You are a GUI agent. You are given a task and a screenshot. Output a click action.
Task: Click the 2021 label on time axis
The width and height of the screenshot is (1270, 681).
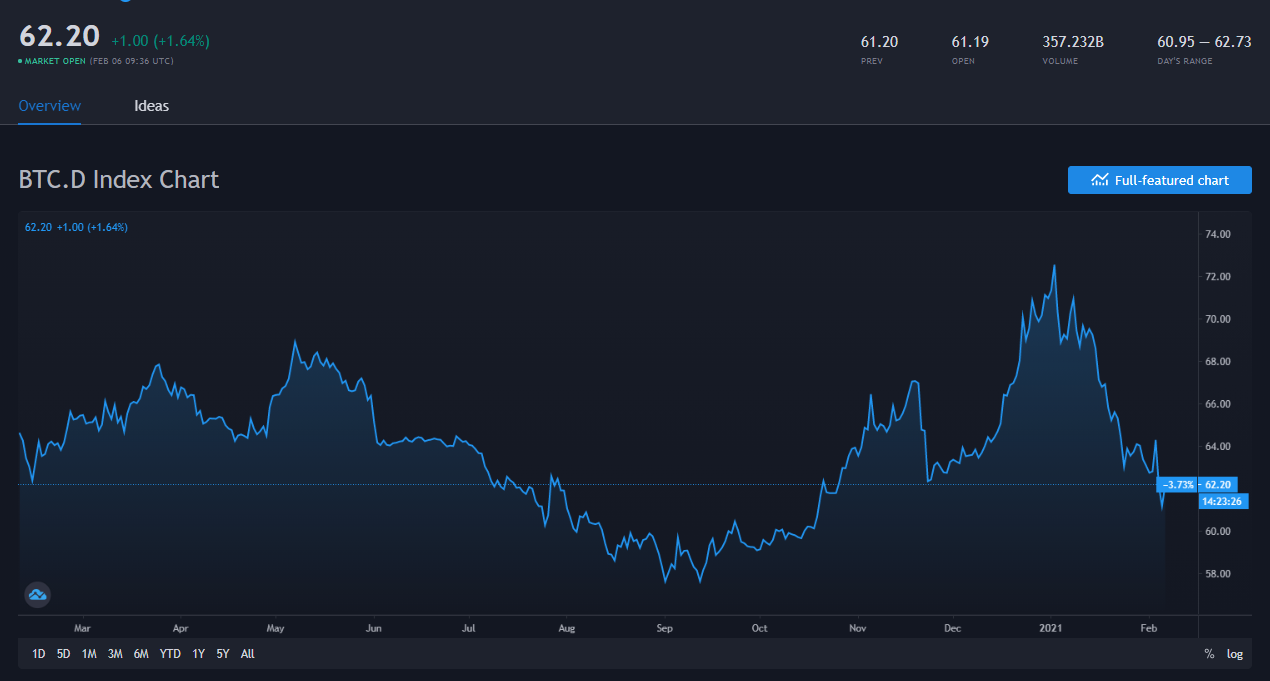tap(1050, 628)
